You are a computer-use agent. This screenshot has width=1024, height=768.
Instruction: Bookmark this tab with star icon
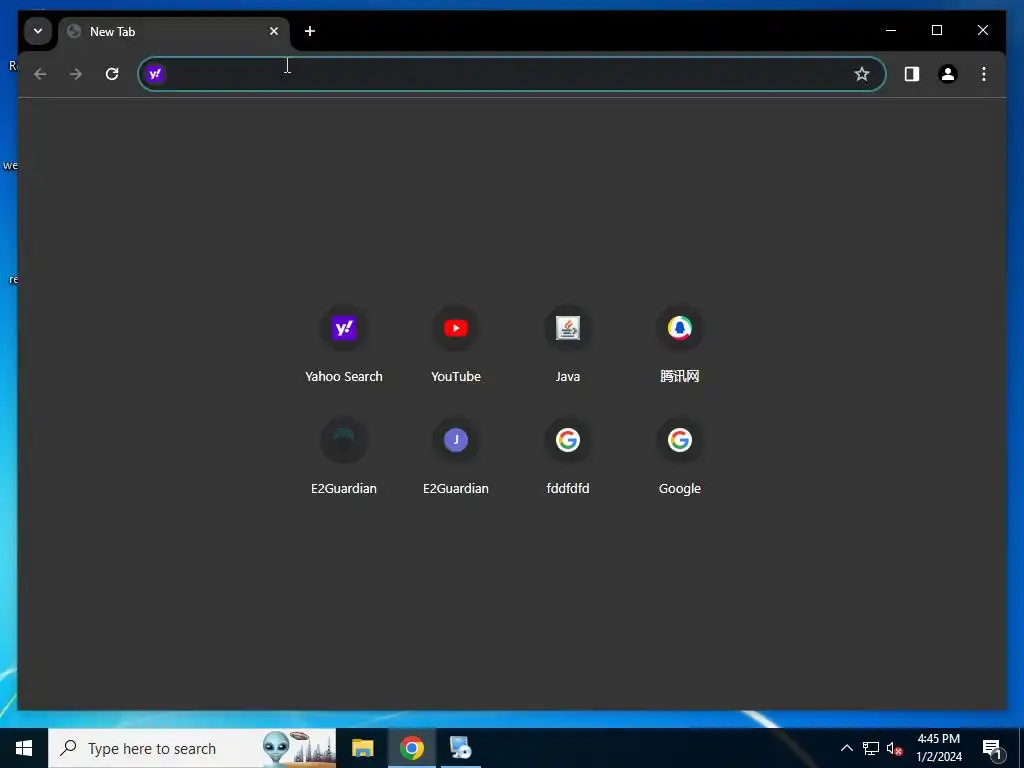click(861, 74)
